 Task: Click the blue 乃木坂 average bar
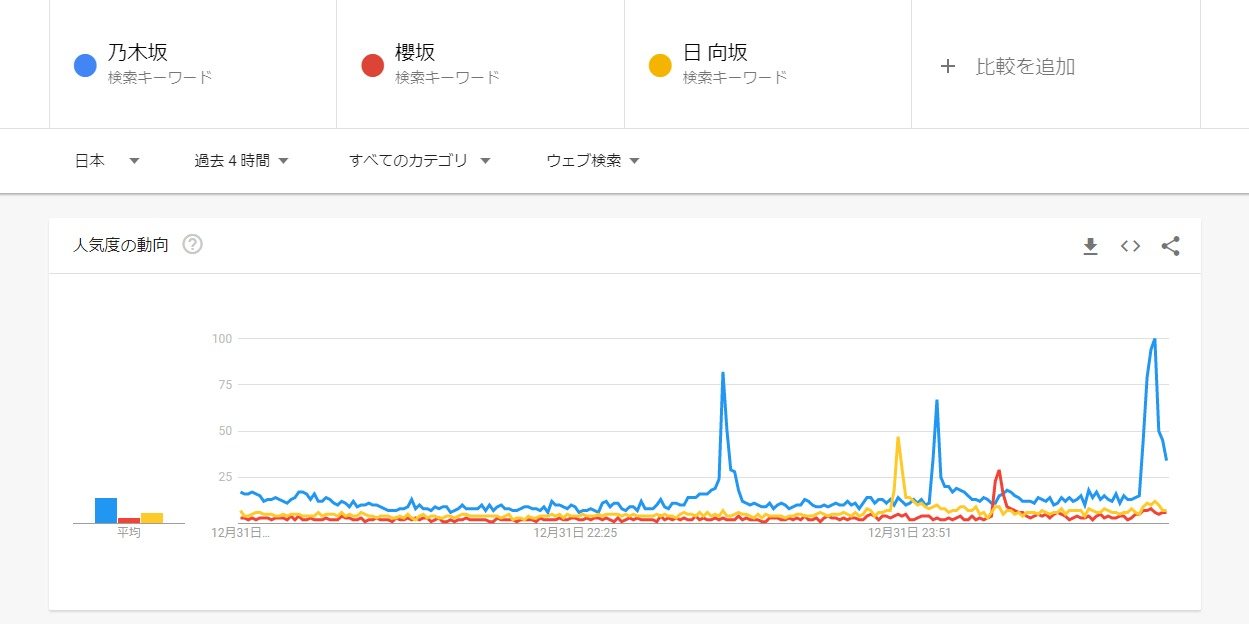tap(106, 510)
